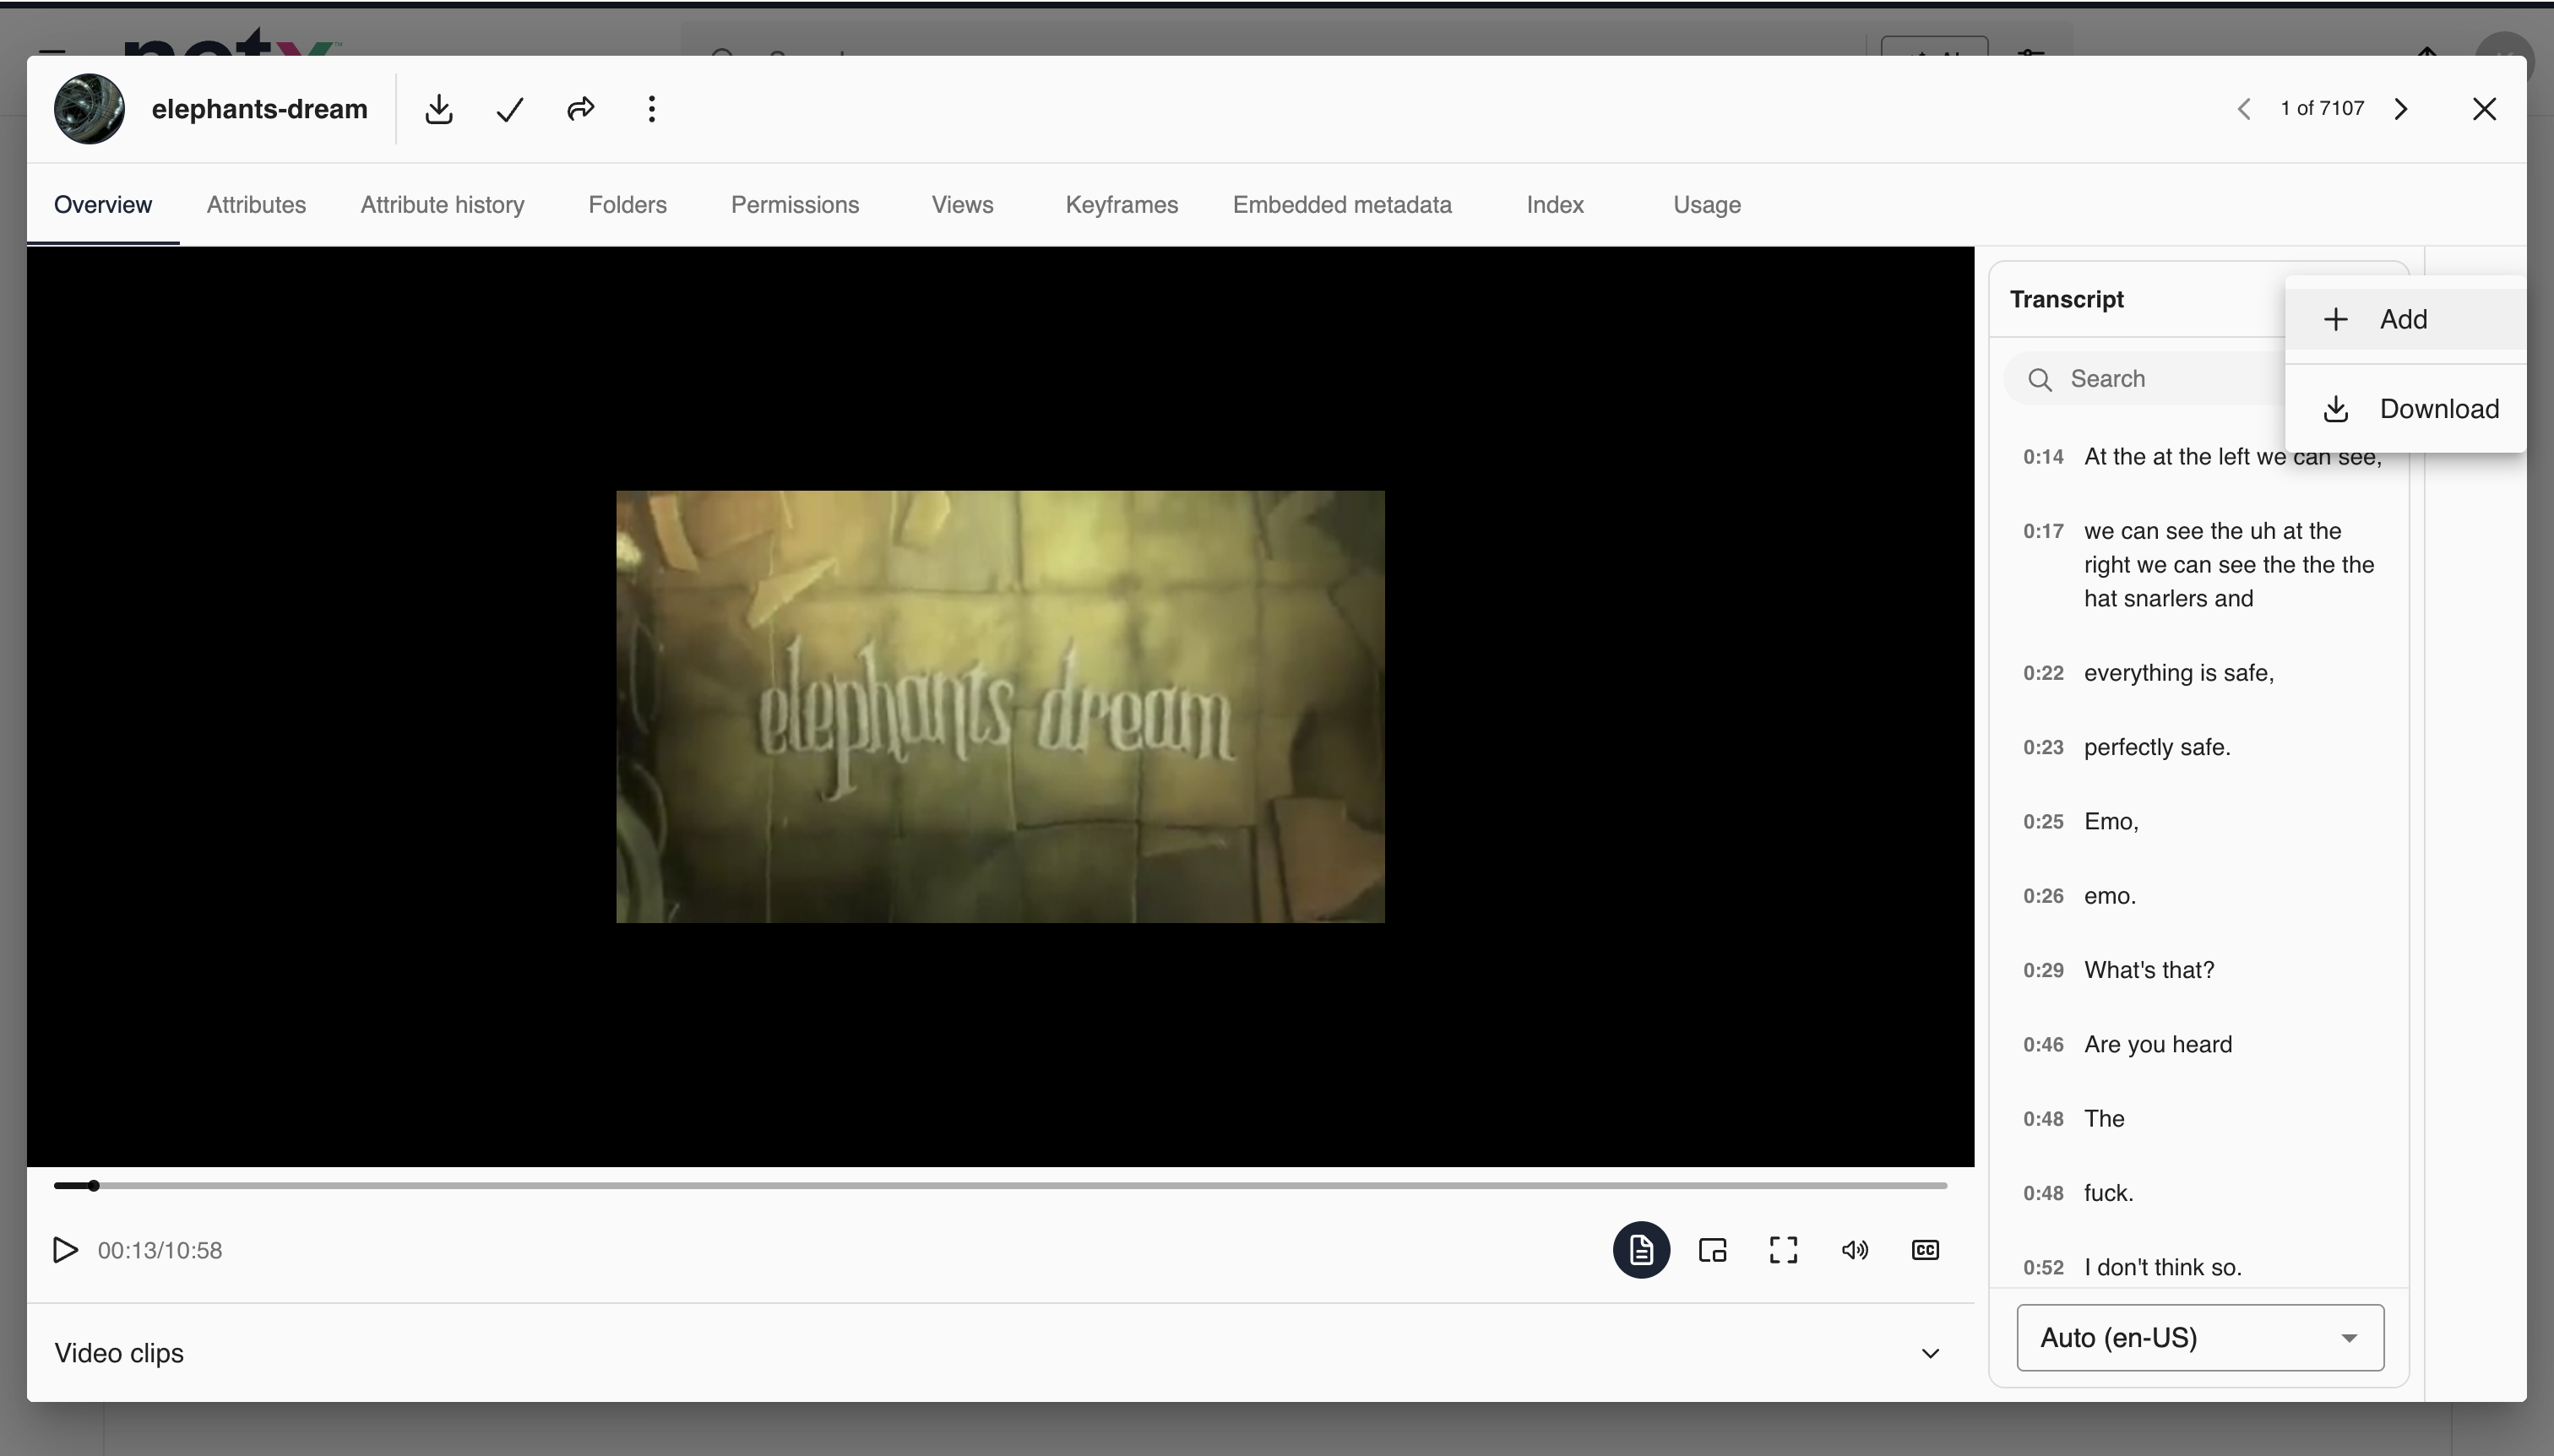Switch to the Views tab
Screen dimensions: 2554x1456
(963, 205)
